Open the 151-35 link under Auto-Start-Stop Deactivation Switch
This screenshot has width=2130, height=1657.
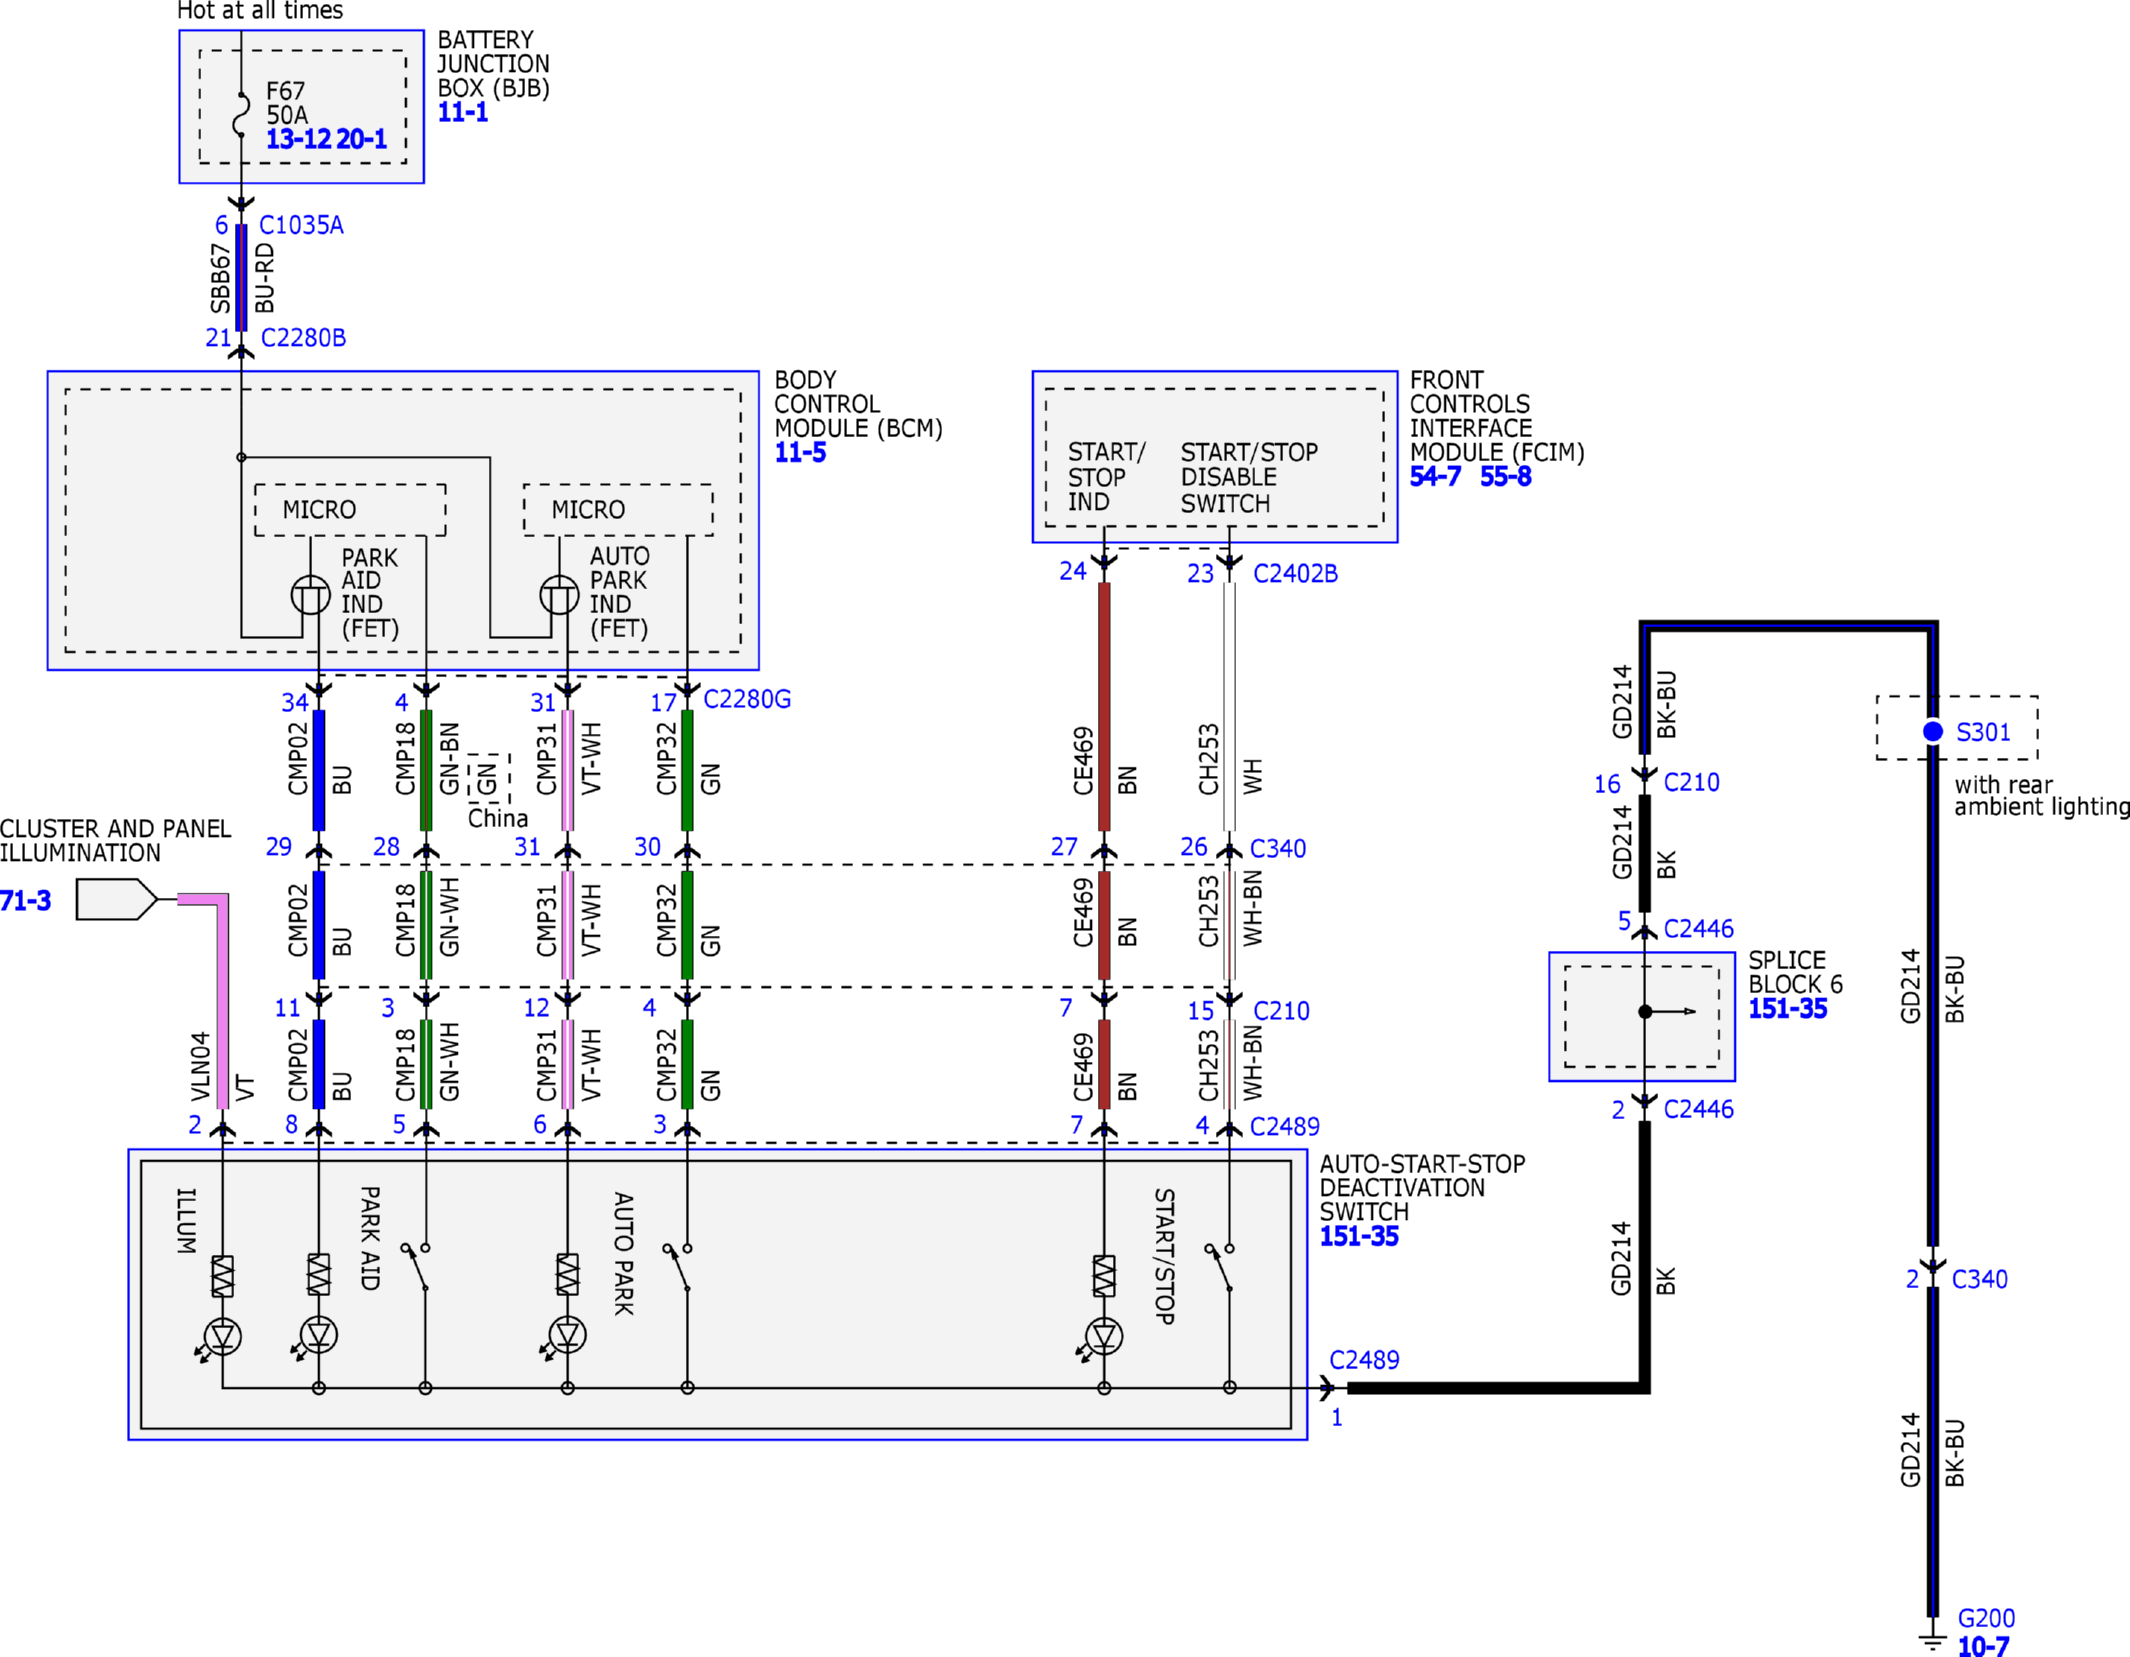(1359, 1236)
